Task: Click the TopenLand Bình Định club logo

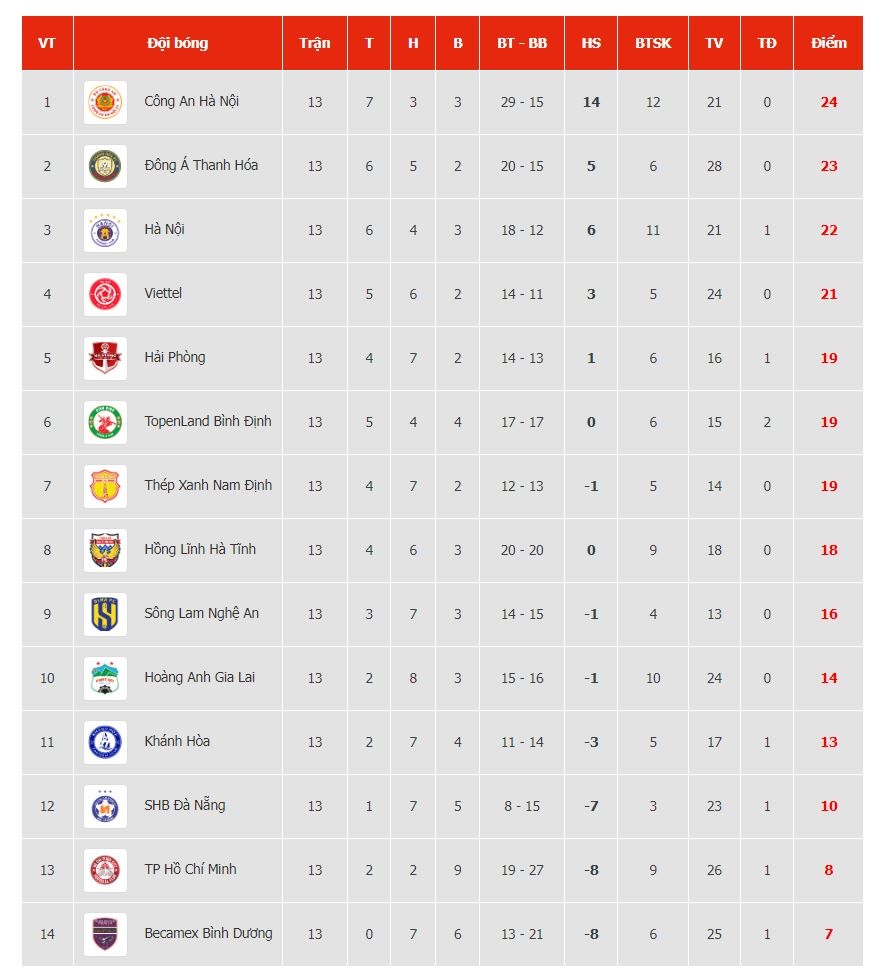Action: (105, 422)
